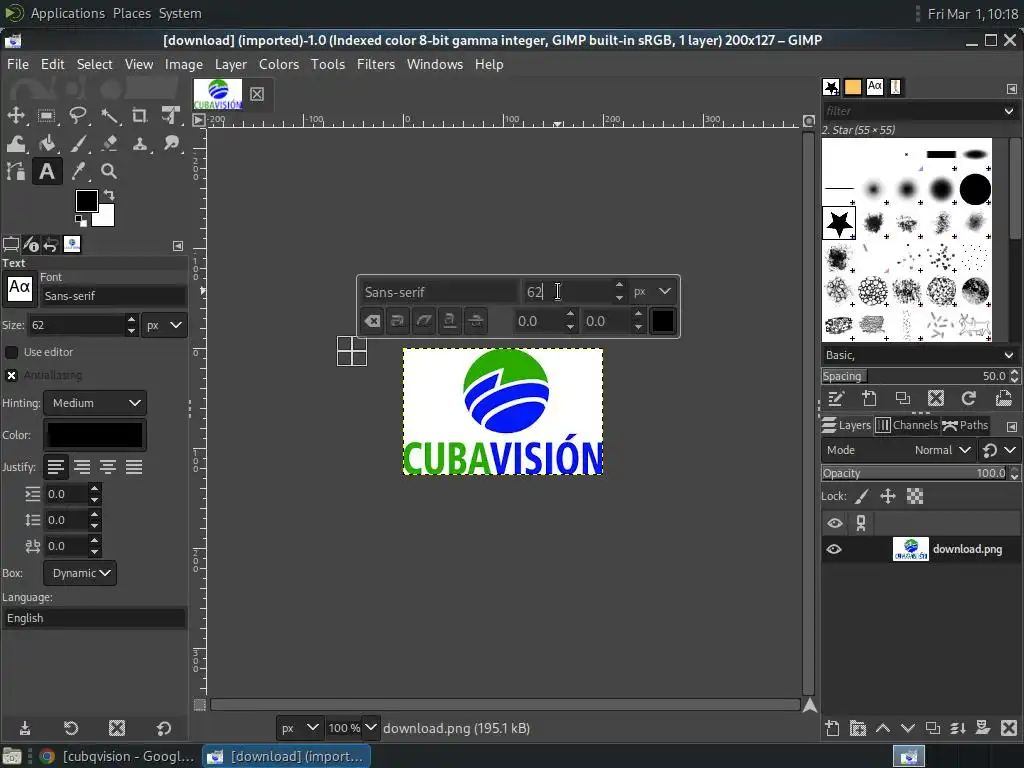
Task: Select the Clone stamp tool
Action: [x=140, y=144]
